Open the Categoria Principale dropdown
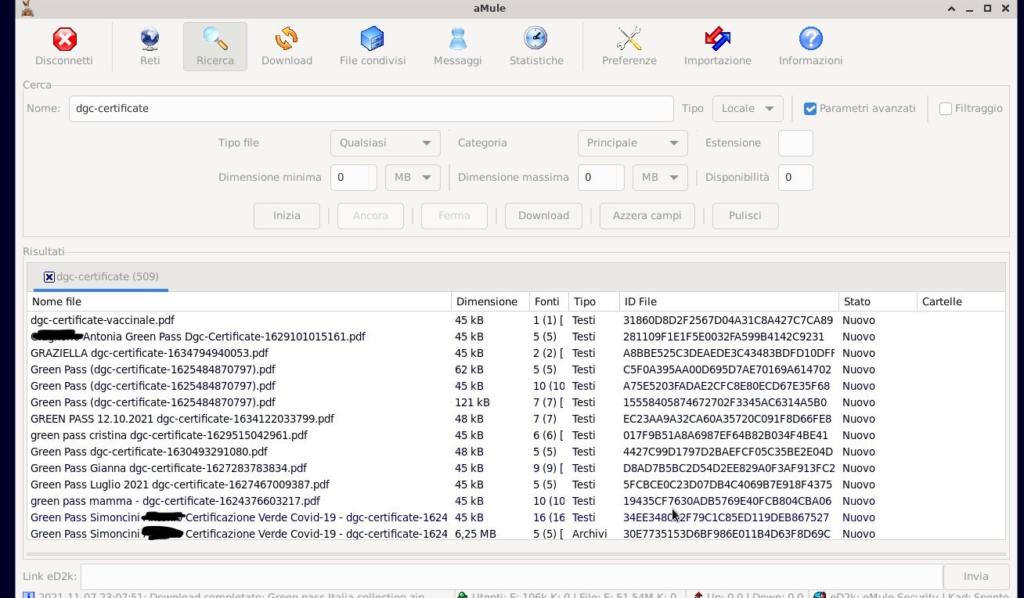The height and width of the screenshot is (598, 1024). coord(632,143)
